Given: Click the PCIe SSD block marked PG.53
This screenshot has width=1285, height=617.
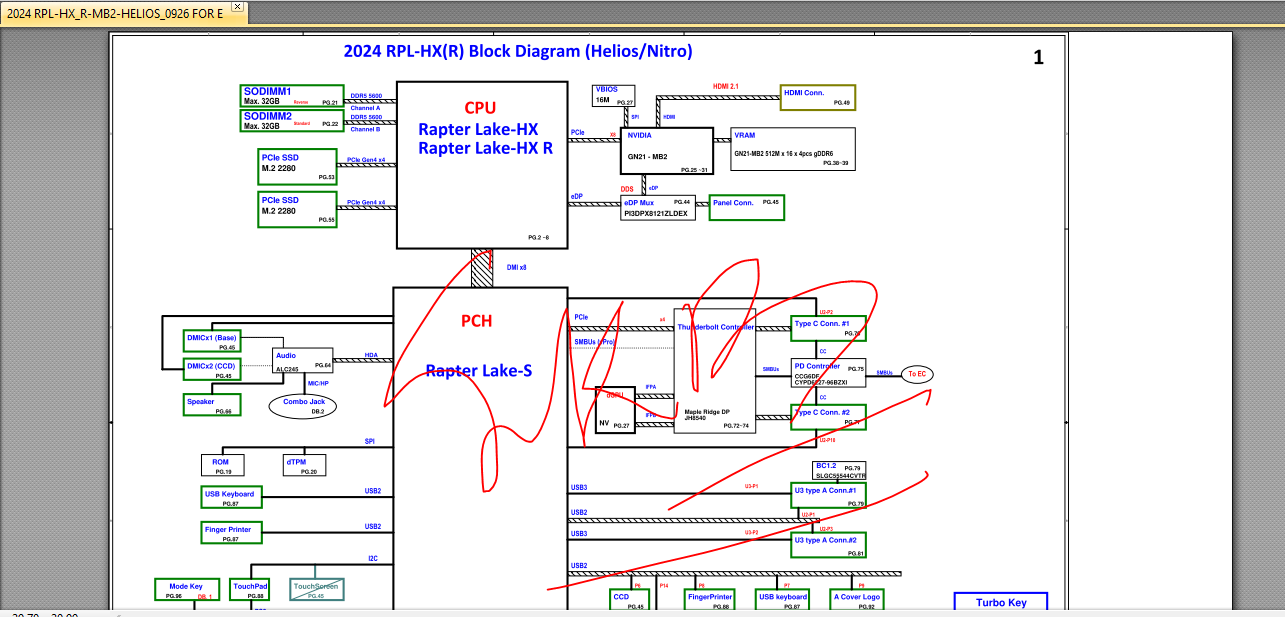Looking at the screenshot, I should pyautogui.click(x=298, y=166).
